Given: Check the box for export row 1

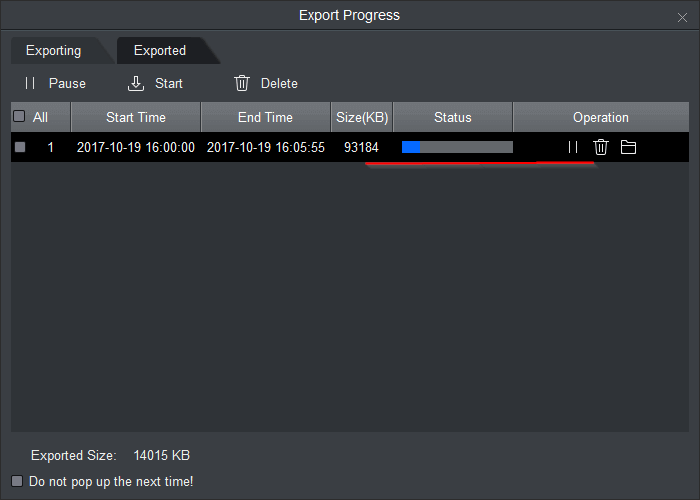Looking at the screenshot, I should (x=20, y=148).
